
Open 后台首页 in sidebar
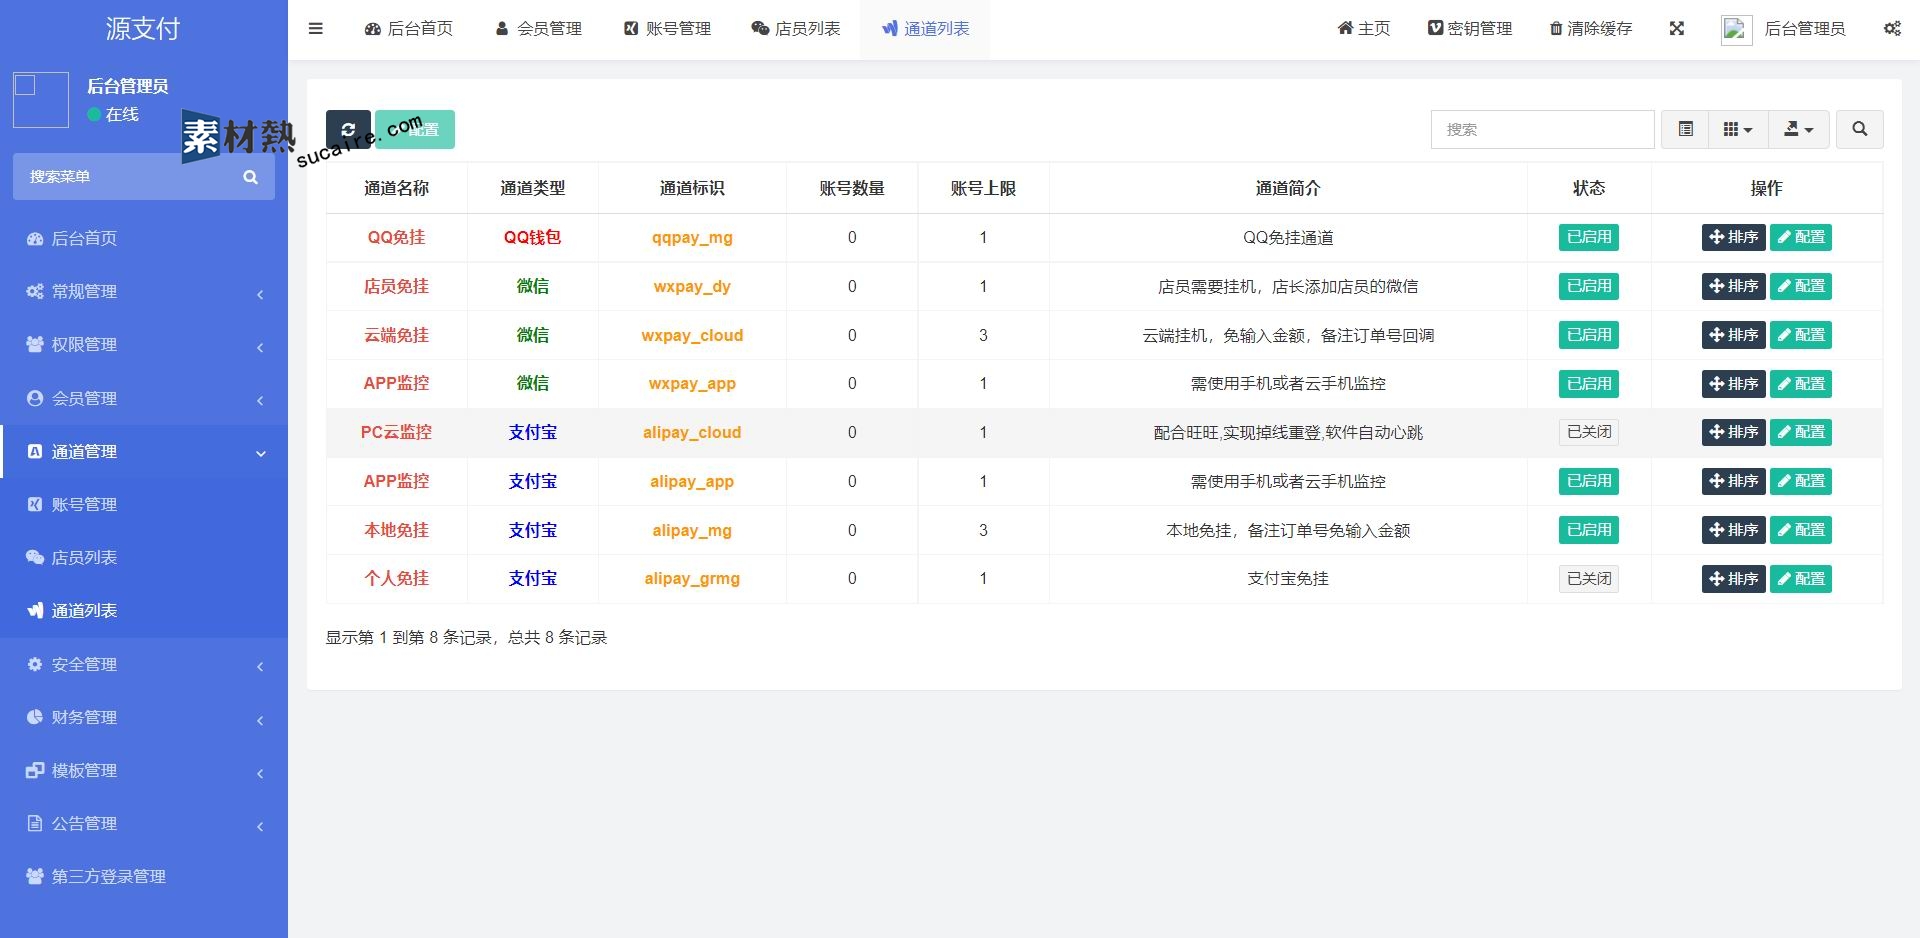coord(144,238)
